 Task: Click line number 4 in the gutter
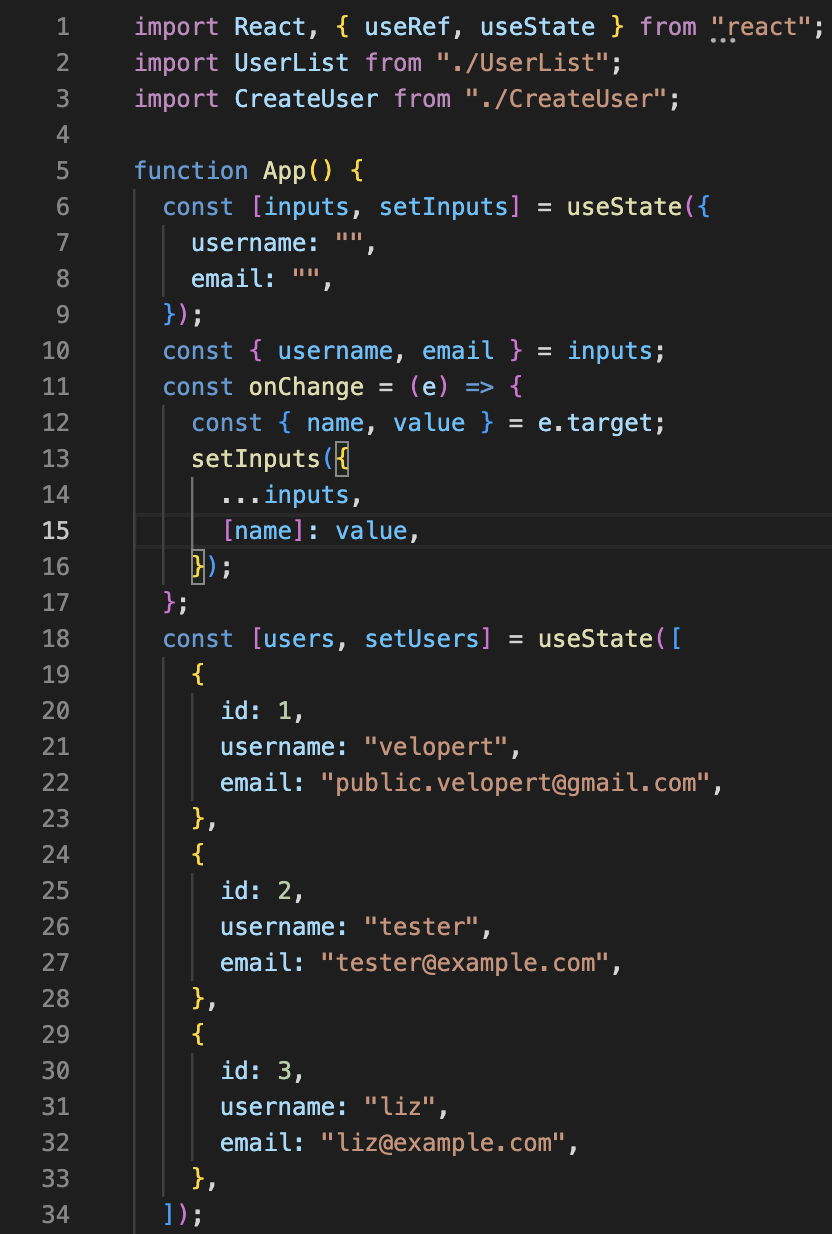point(63,135)
